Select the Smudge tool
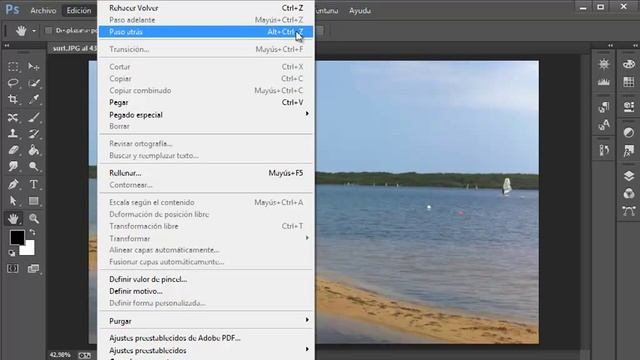The width and height of the screenshot is (640, 360). pos(13,166)
